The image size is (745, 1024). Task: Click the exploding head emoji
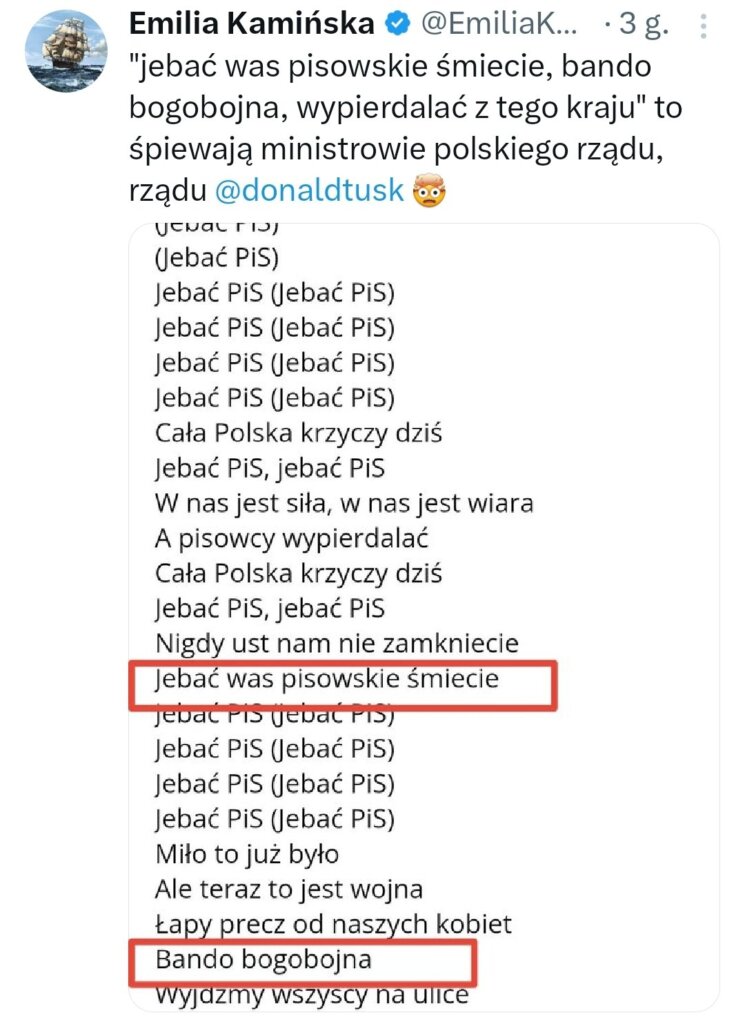tap(427, 189)
